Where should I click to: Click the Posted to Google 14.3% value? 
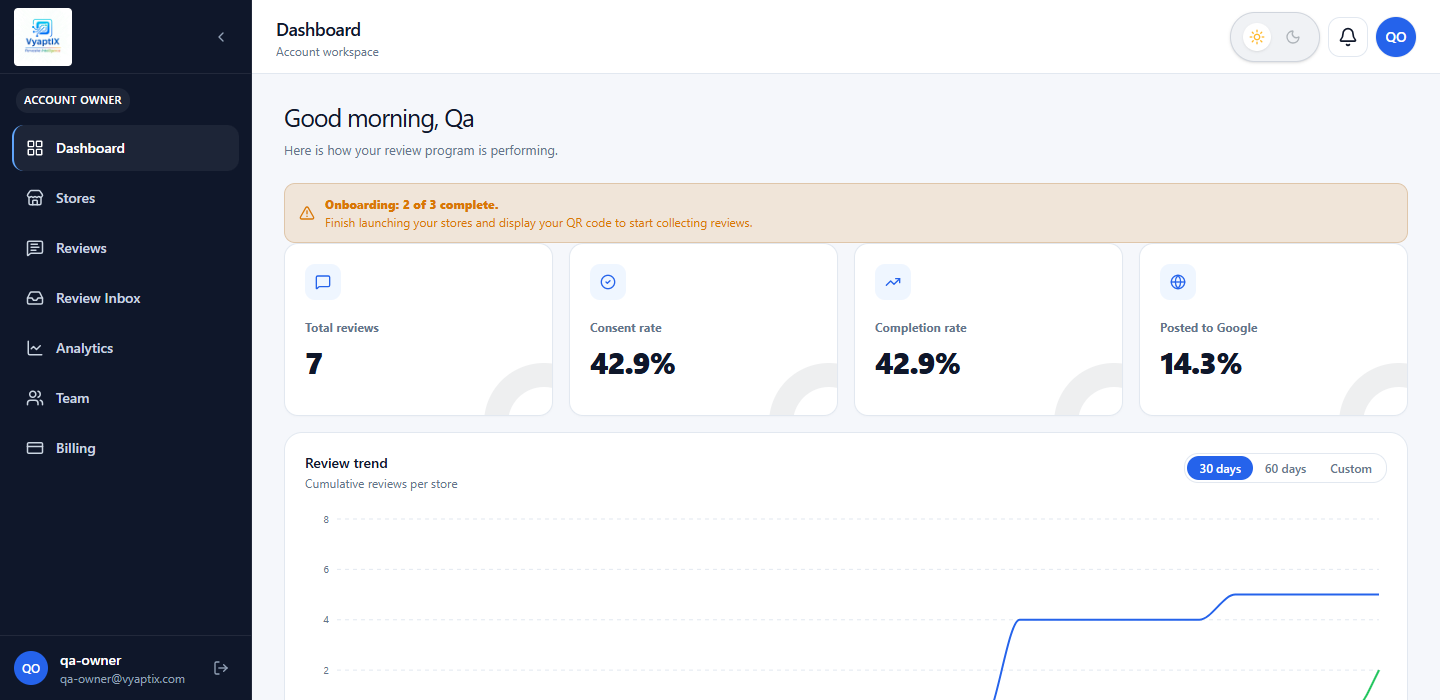coord(1201,364)
